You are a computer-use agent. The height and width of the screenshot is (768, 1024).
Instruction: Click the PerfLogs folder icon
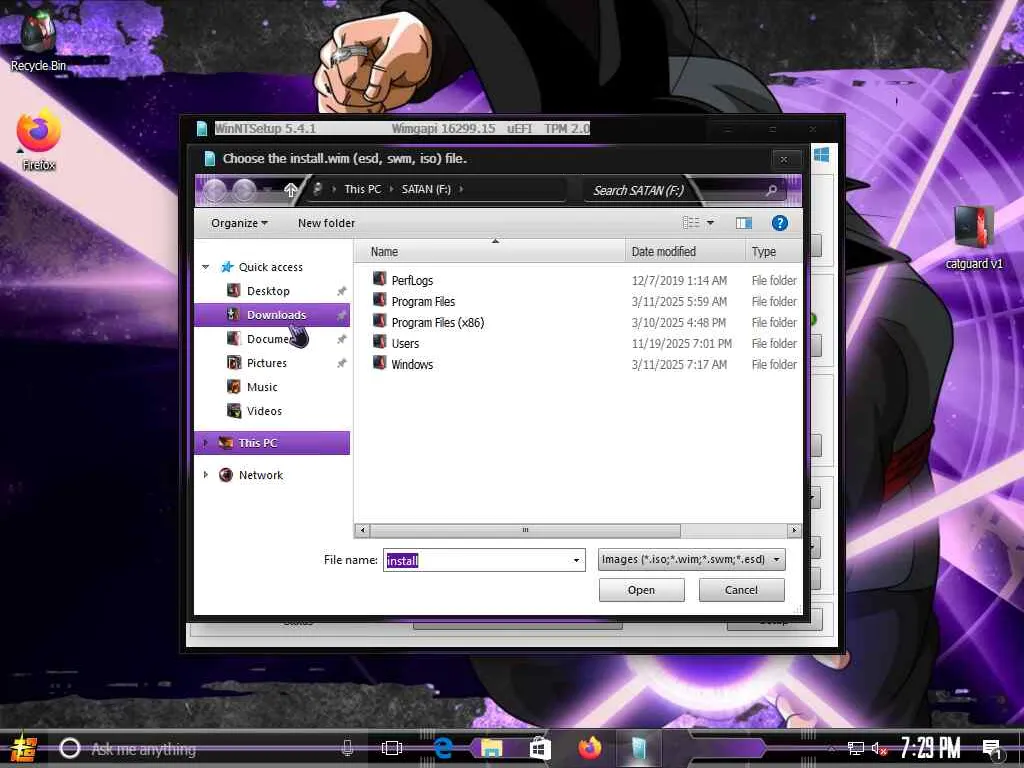click(379, 280)
